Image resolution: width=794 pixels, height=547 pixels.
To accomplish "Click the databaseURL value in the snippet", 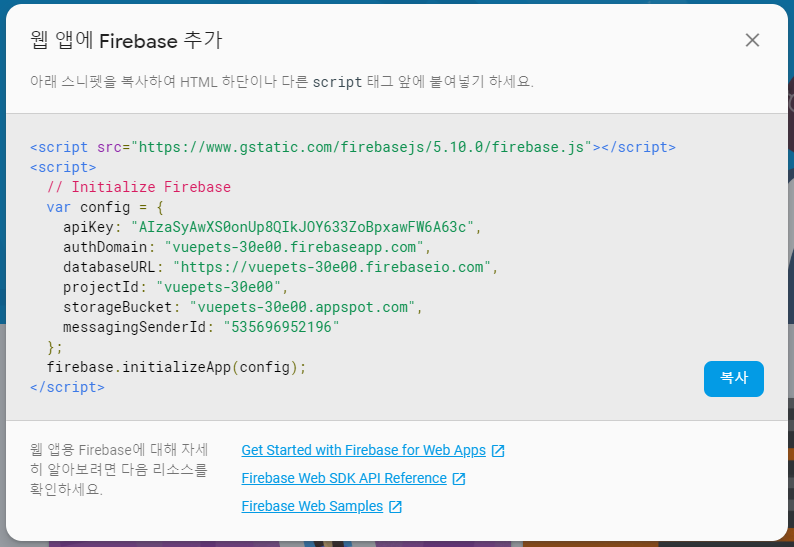I will 332,267.
